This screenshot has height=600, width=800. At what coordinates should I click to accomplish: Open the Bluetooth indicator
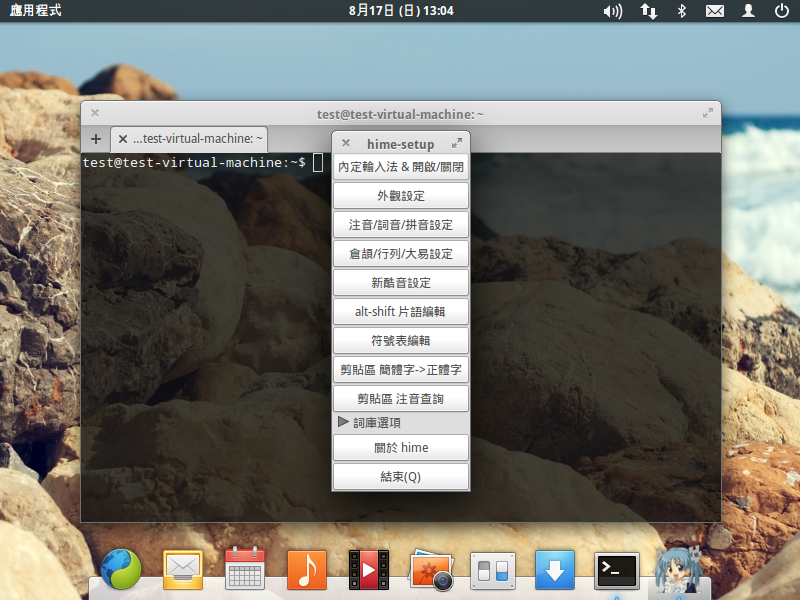tap(682, 11)
